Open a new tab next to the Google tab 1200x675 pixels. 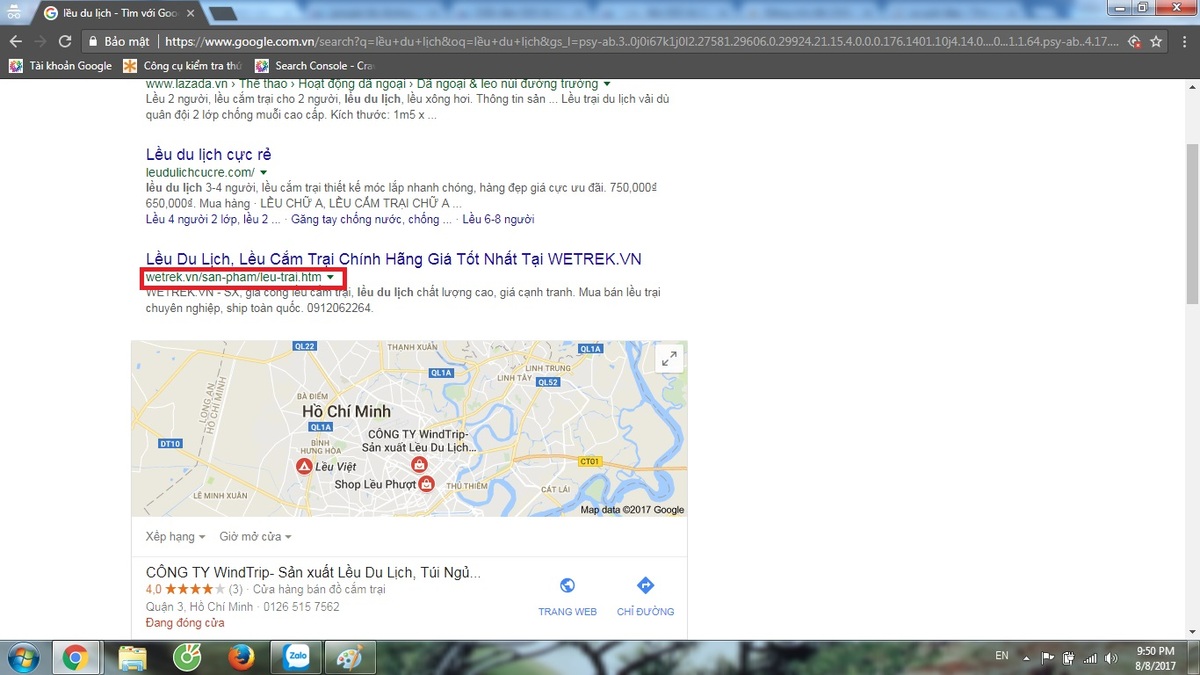click(224, 14)
